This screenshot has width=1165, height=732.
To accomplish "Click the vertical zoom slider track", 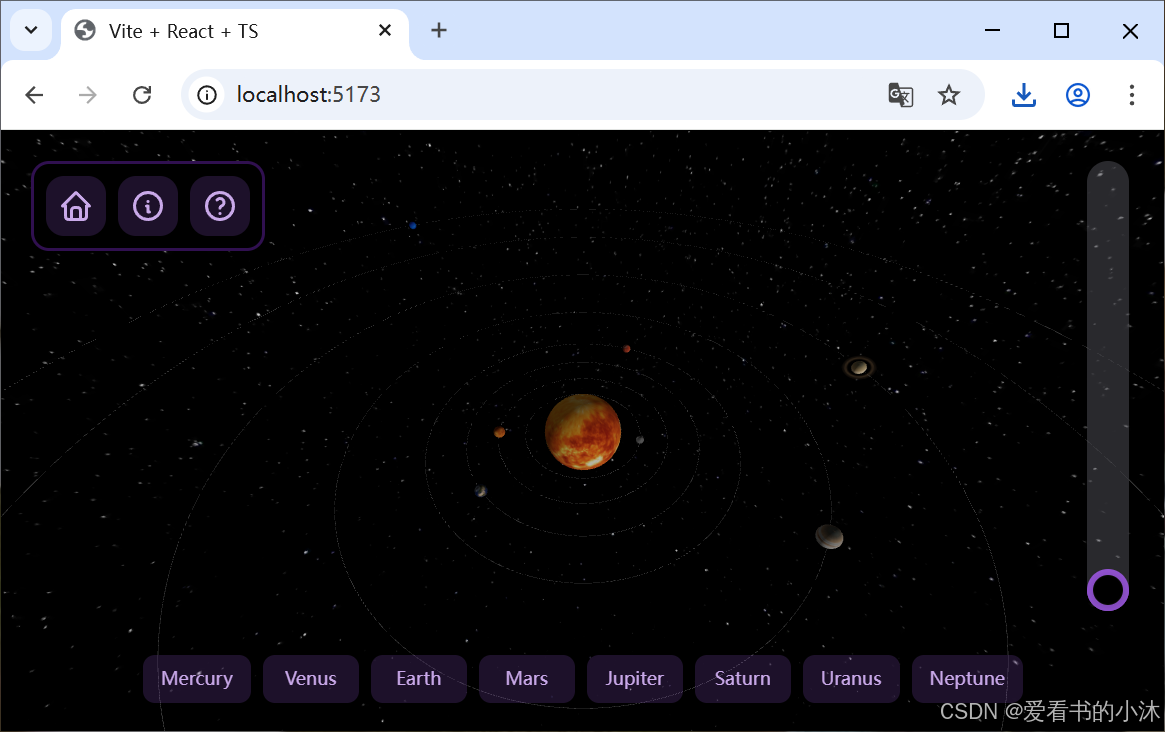I will pos(1108,385).
